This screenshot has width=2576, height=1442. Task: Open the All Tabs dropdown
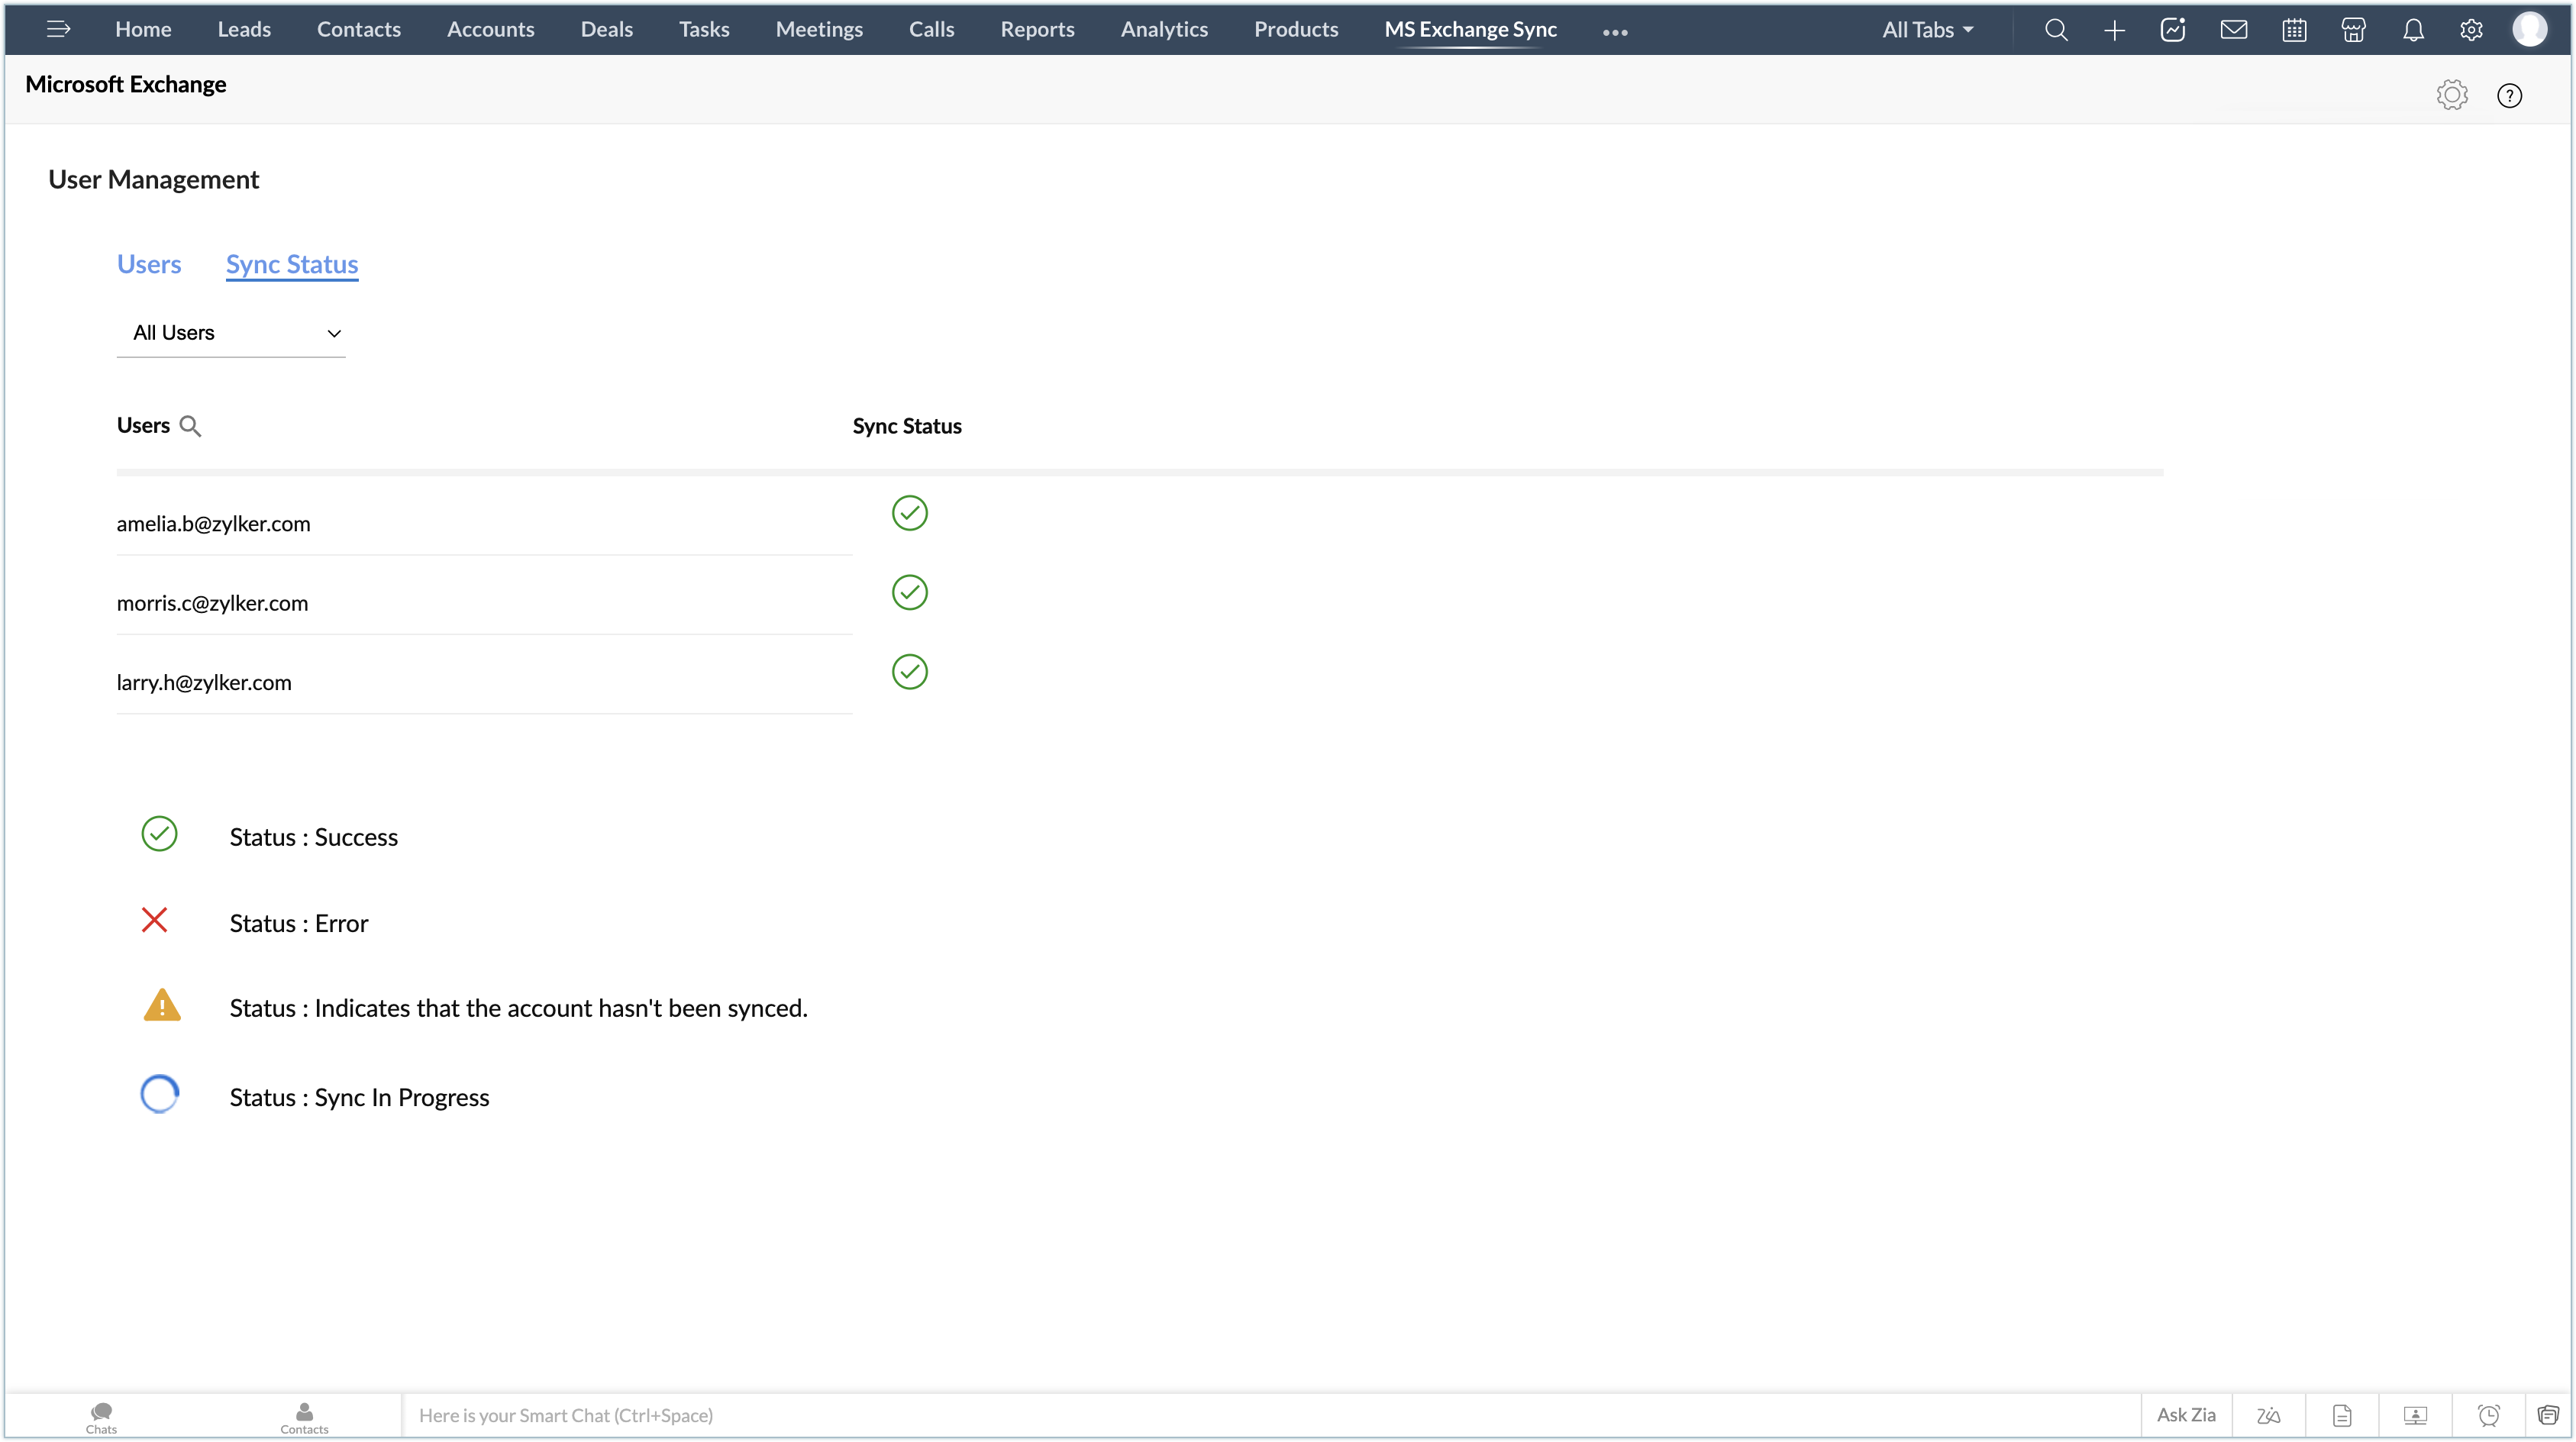(1927, 30)
